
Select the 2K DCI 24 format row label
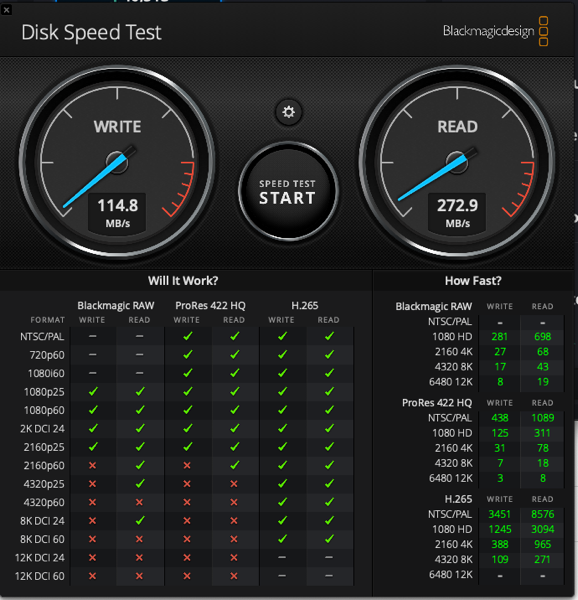(42, 429)
